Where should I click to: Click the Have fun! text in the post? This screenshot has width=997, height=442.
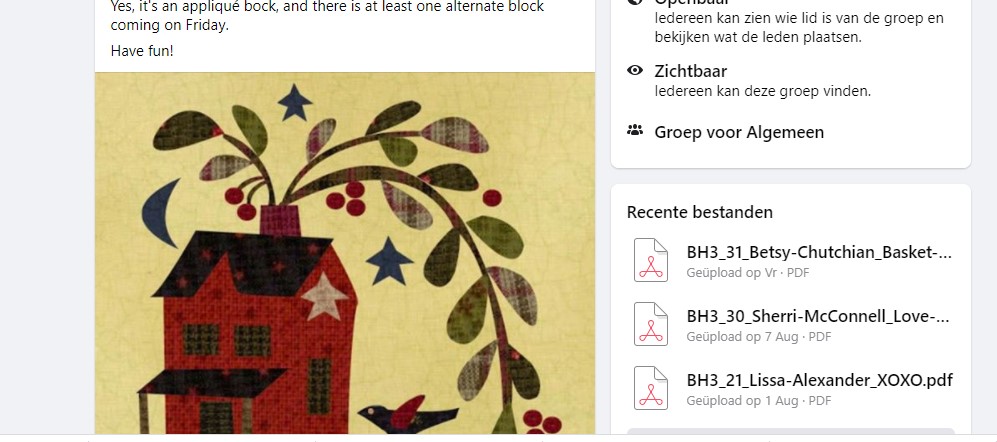[x=142, y=51]
